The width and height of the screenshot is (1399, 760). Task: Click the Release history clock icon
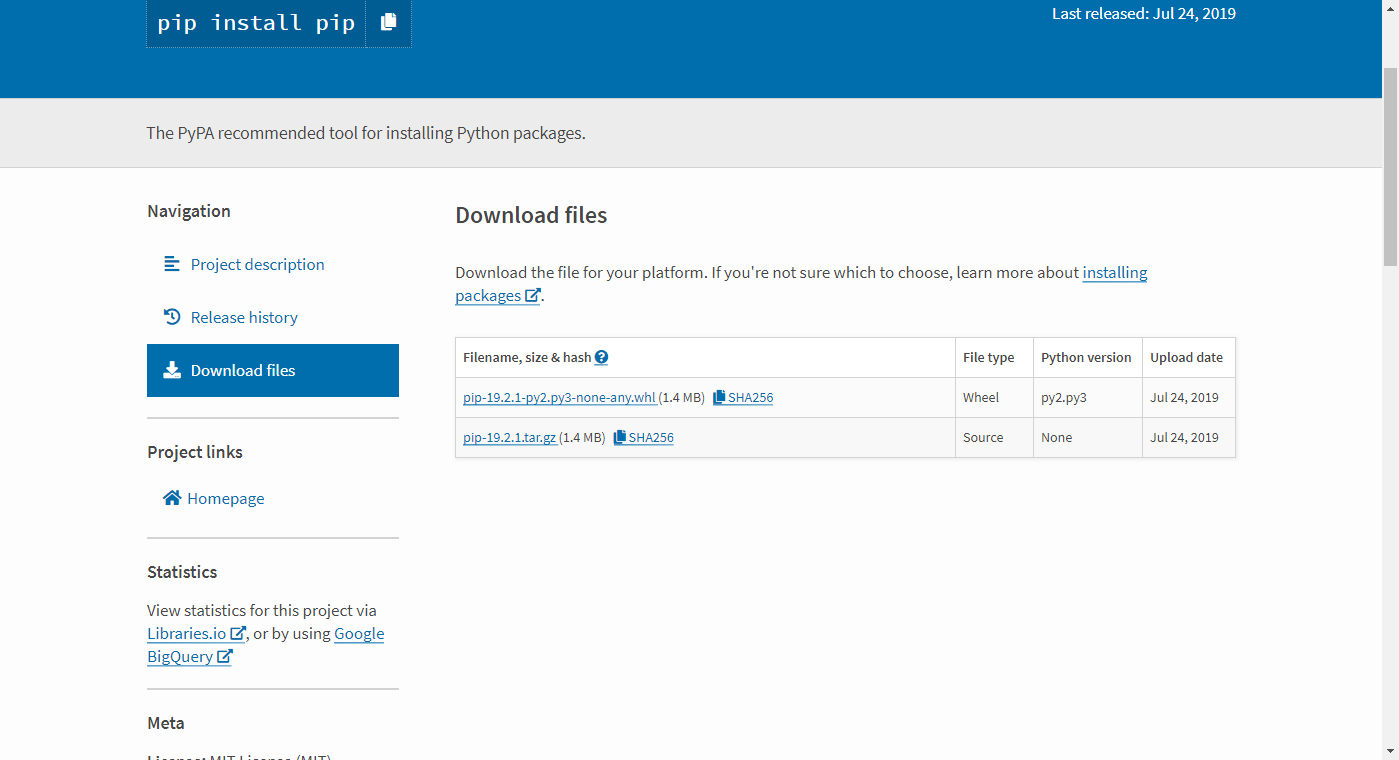point(172,317)
